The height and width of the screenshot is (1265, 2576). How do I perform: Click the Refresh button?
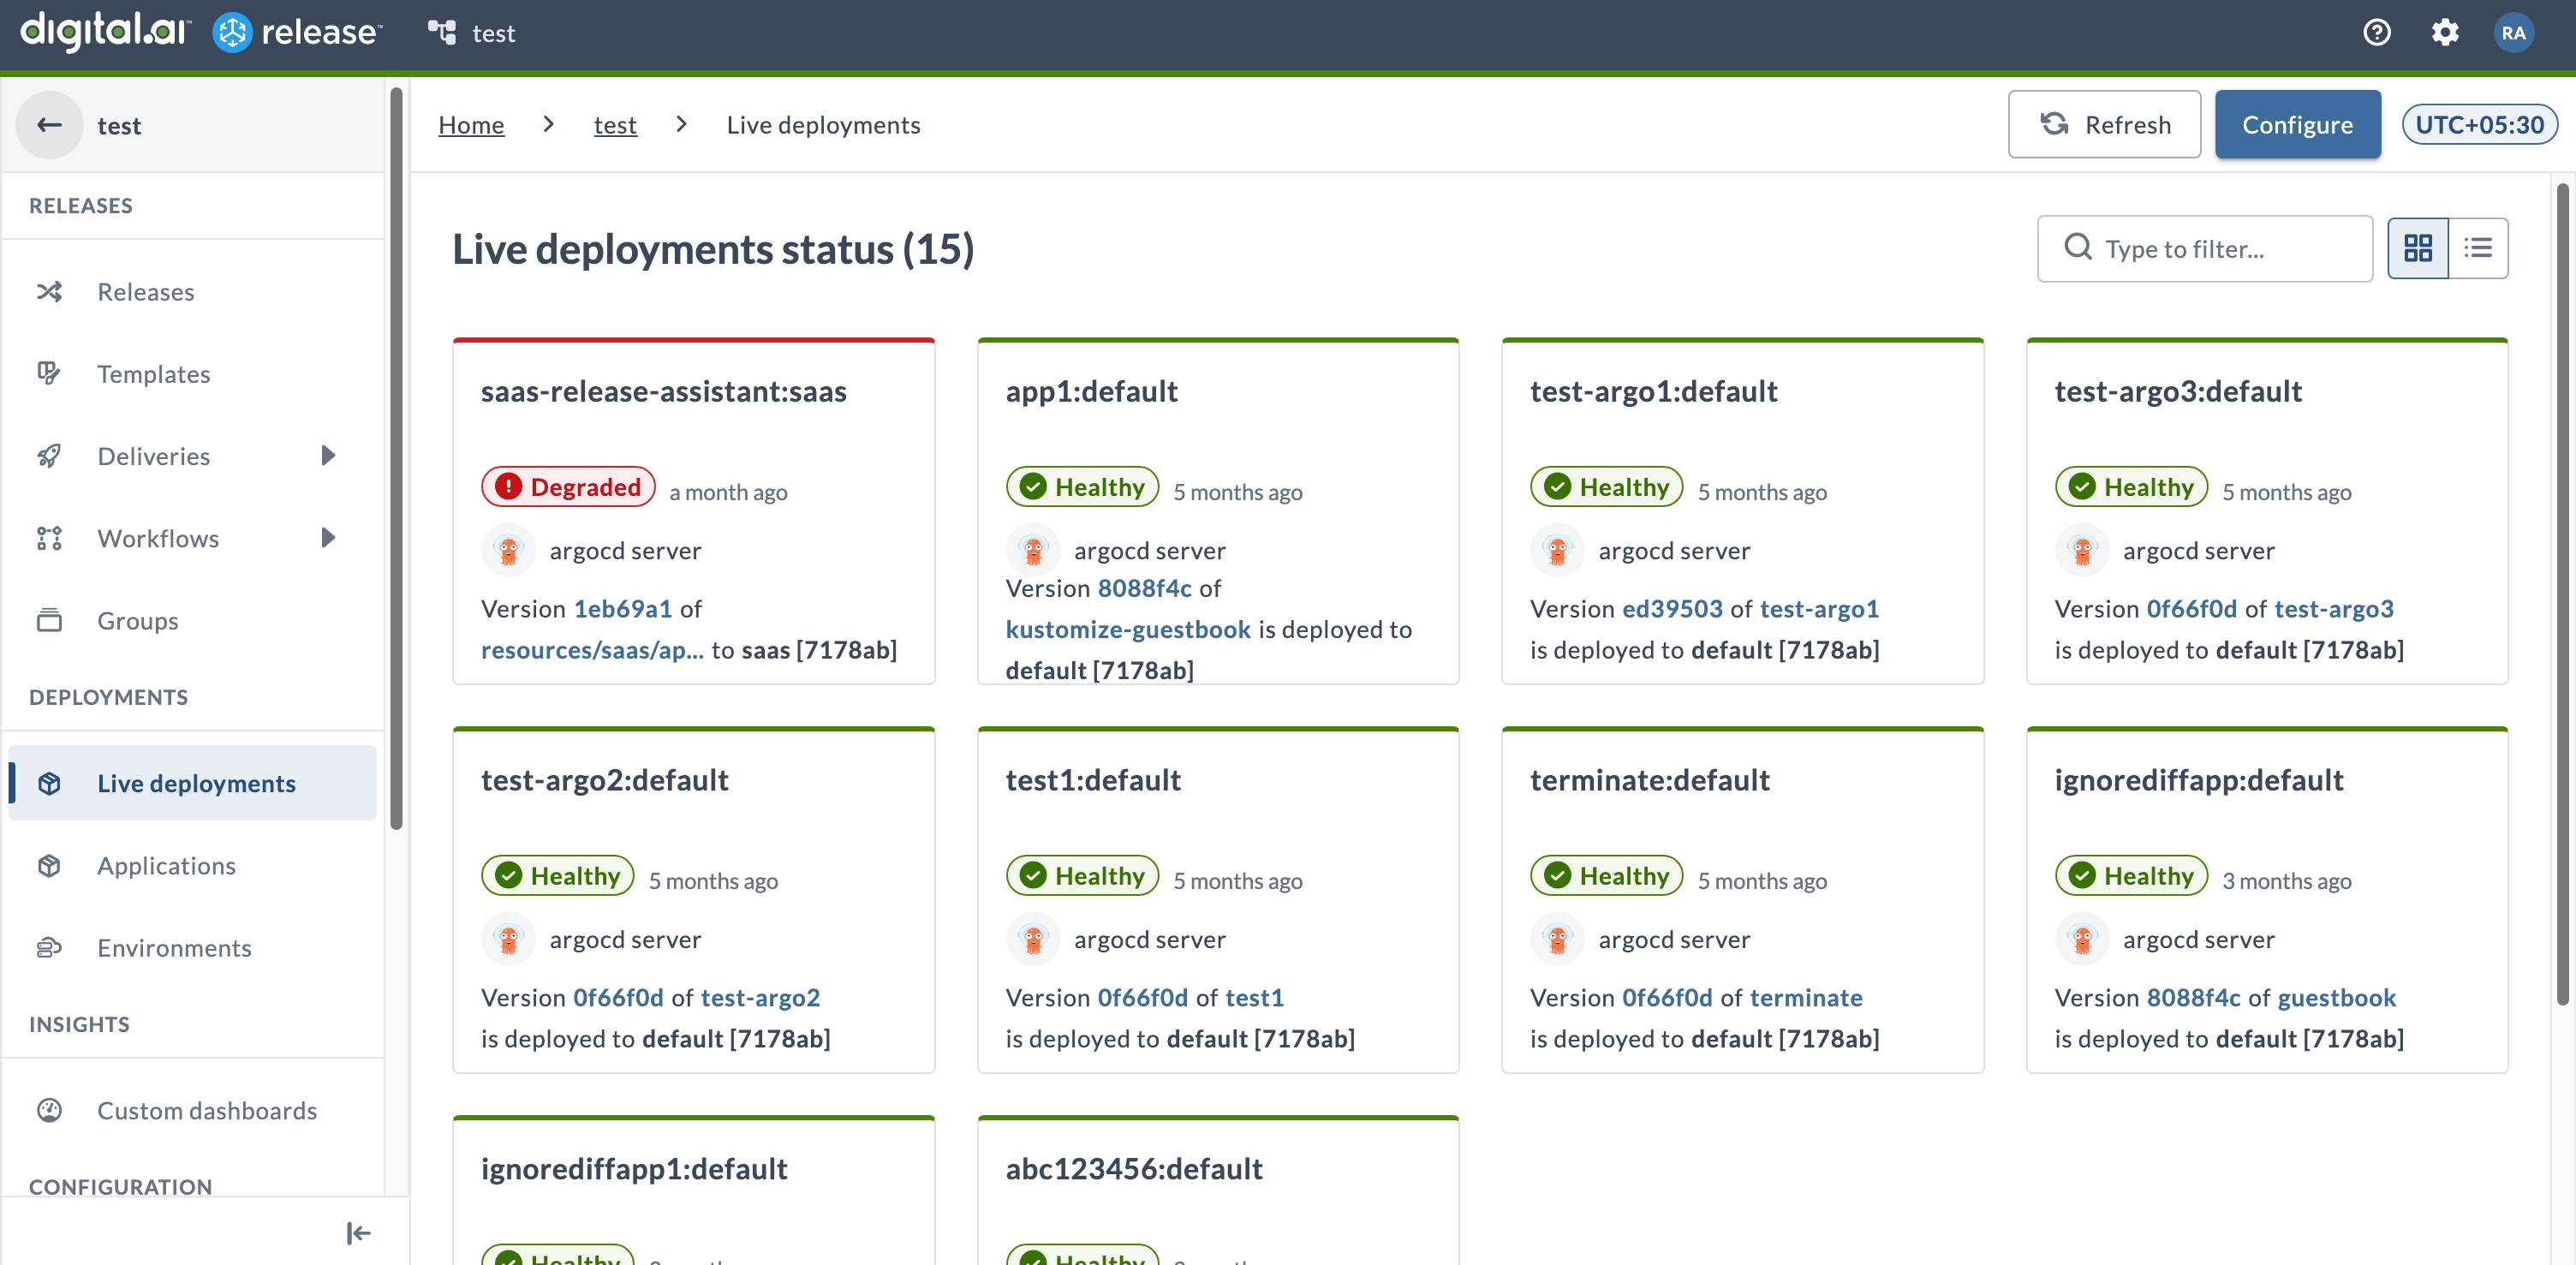pyautogui.click(x=2104, y=124)
